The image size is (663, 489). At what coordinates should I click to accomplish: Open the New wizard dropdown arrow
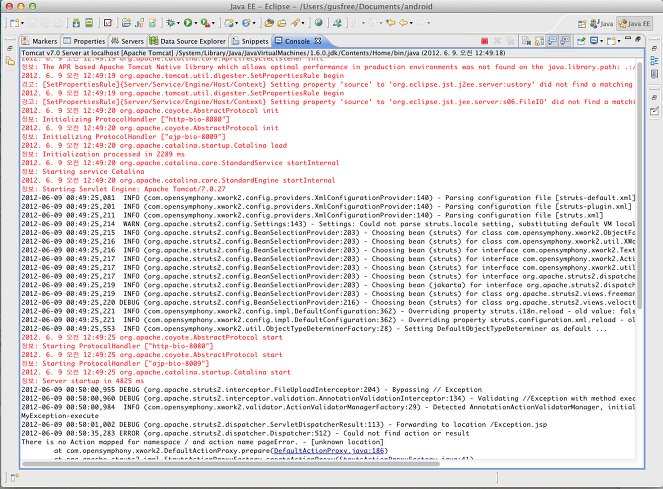22,23
